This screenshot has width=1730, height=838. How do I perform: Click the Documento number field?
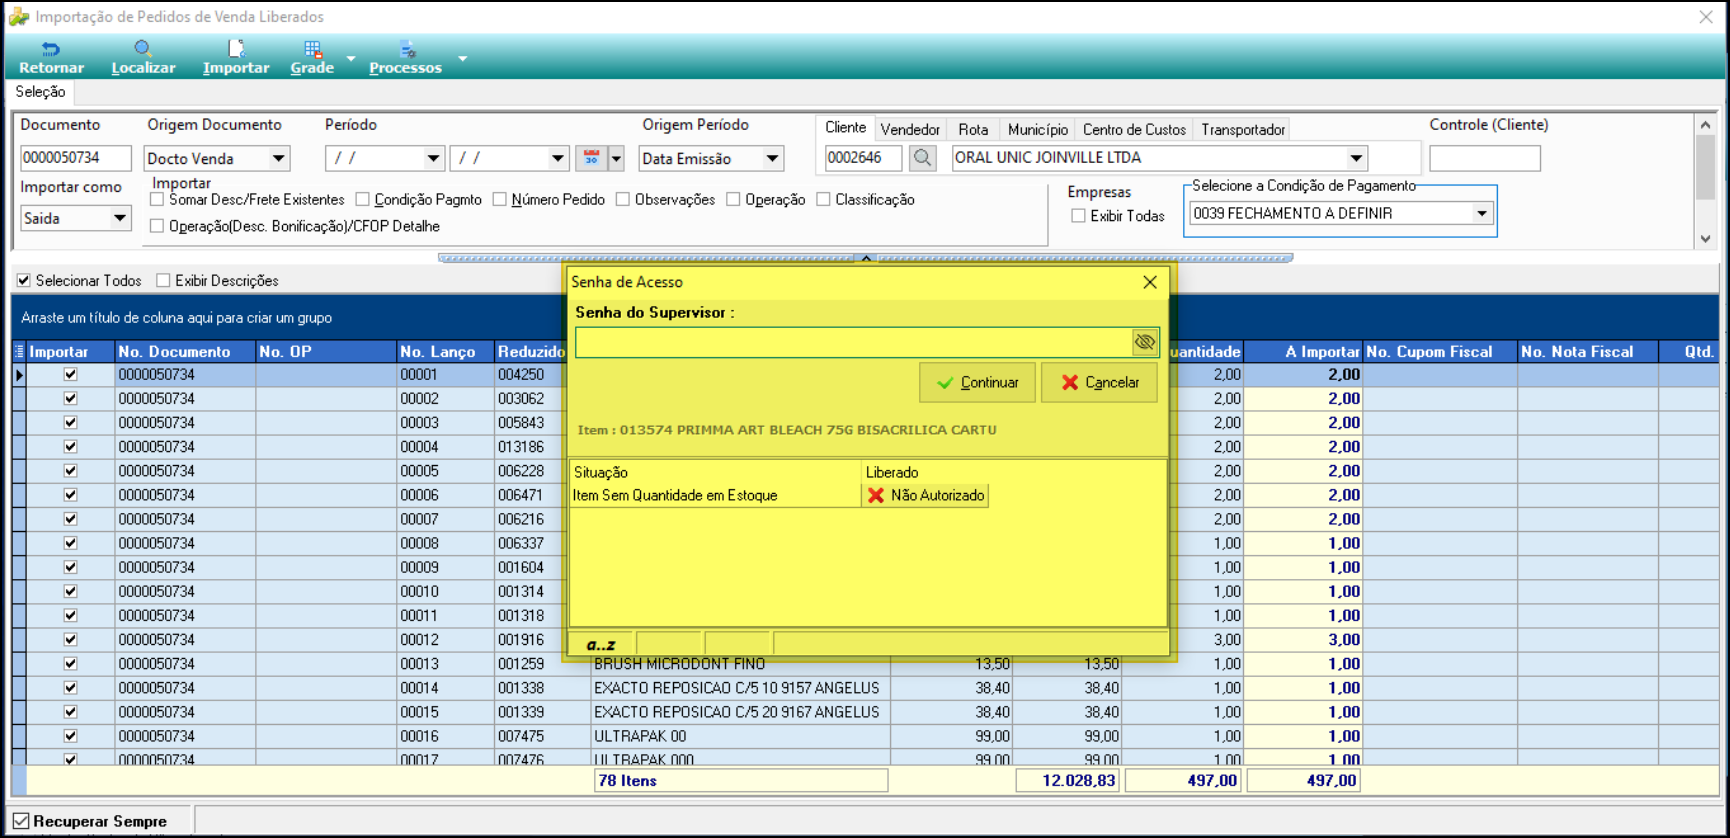pyautogui.click(x=75, y=158)
